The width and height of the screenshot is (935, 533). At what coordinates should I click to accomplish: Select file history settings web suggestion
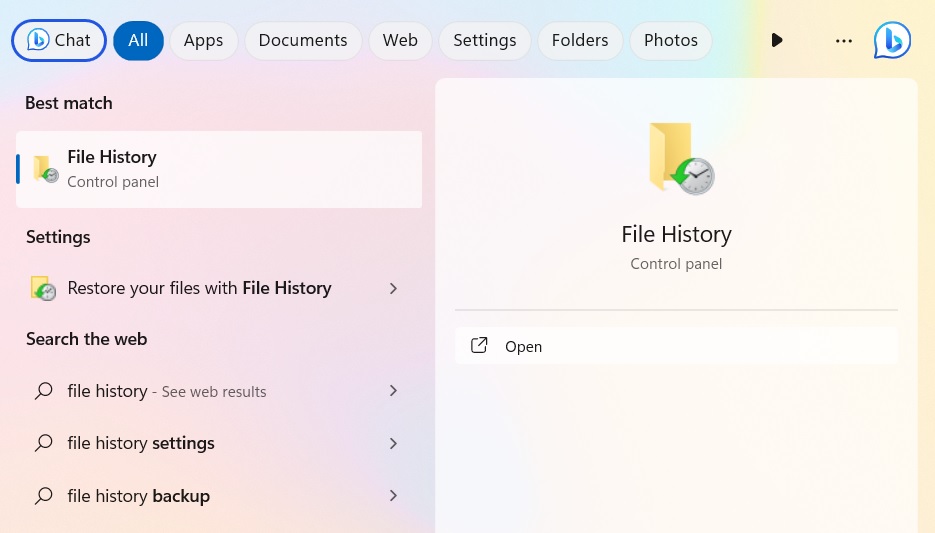(219, 443)
